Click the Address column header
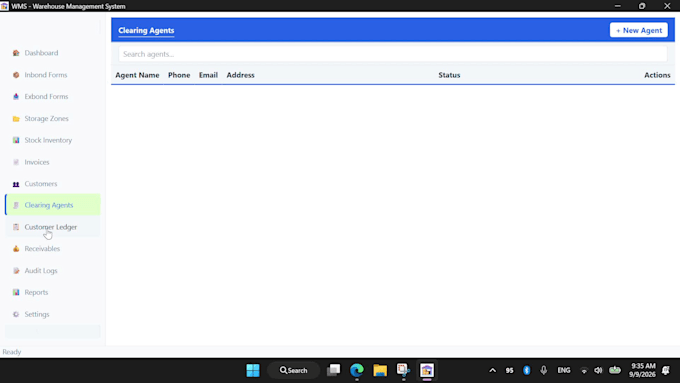The image size is (680, 383). point(240,75)
